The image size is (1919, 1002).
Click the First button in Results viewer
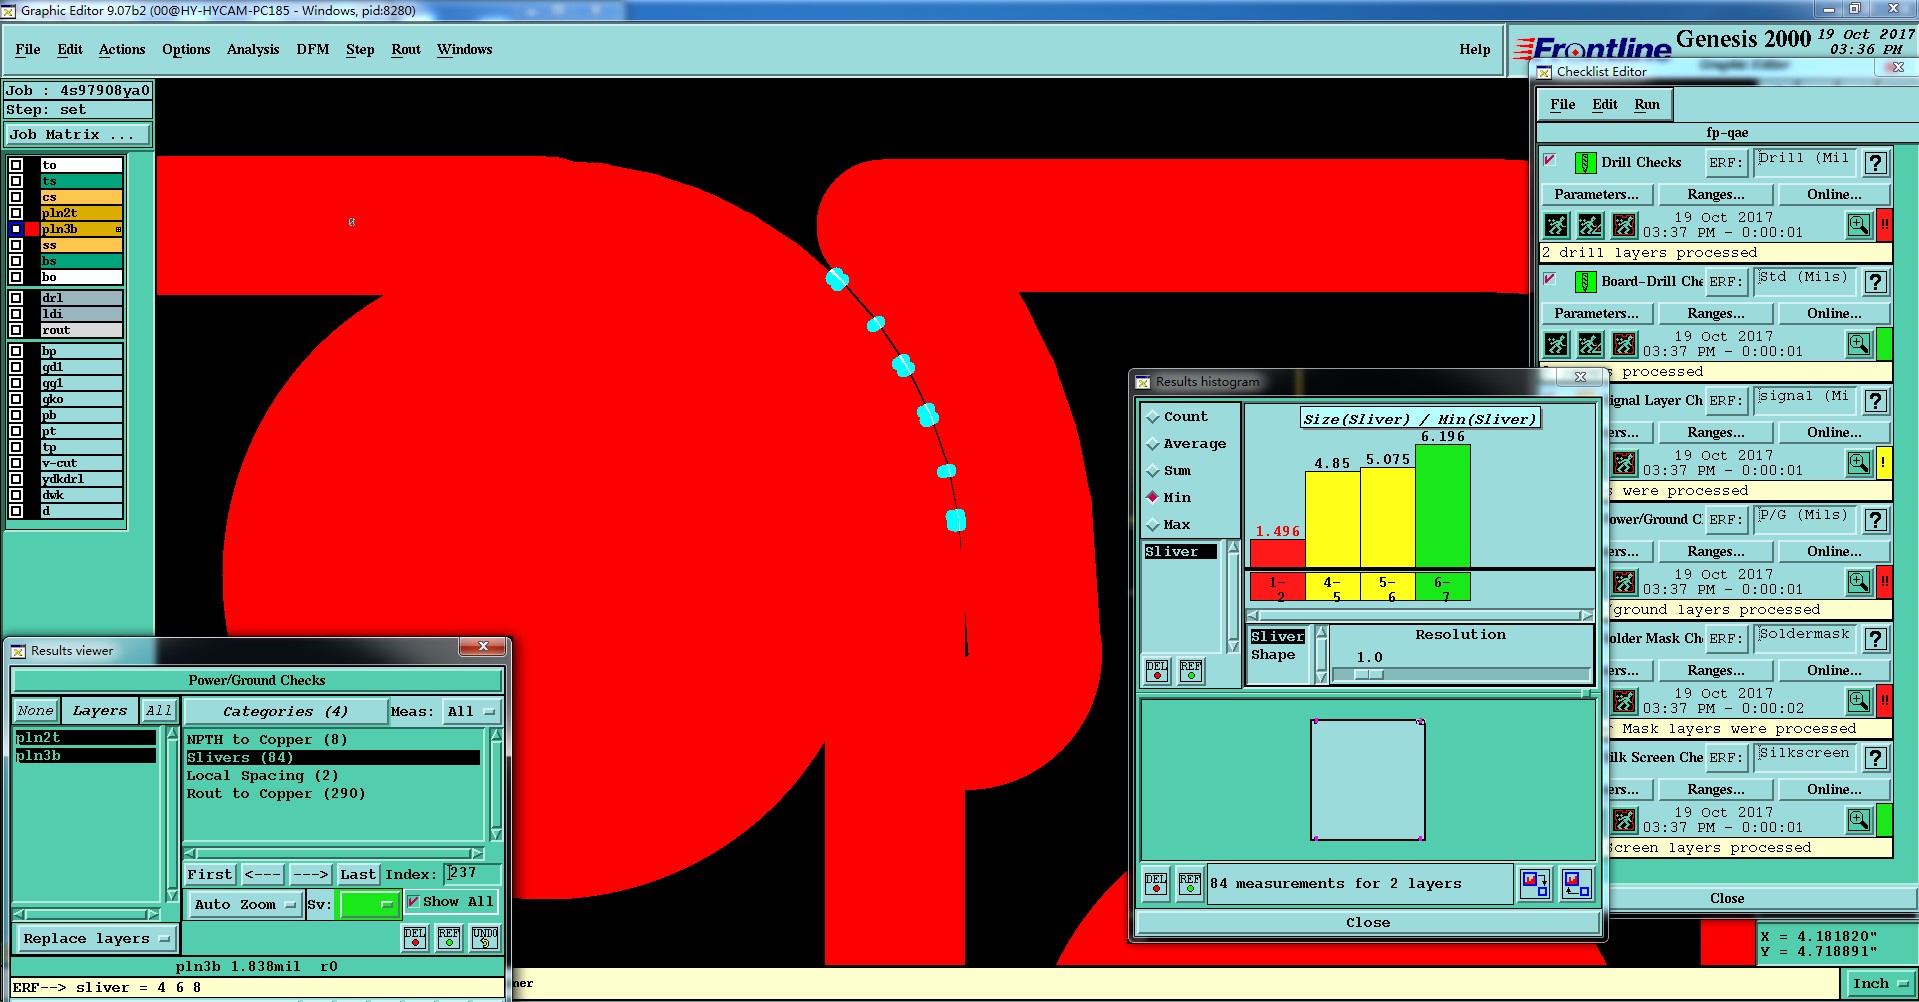click(210, 875)
